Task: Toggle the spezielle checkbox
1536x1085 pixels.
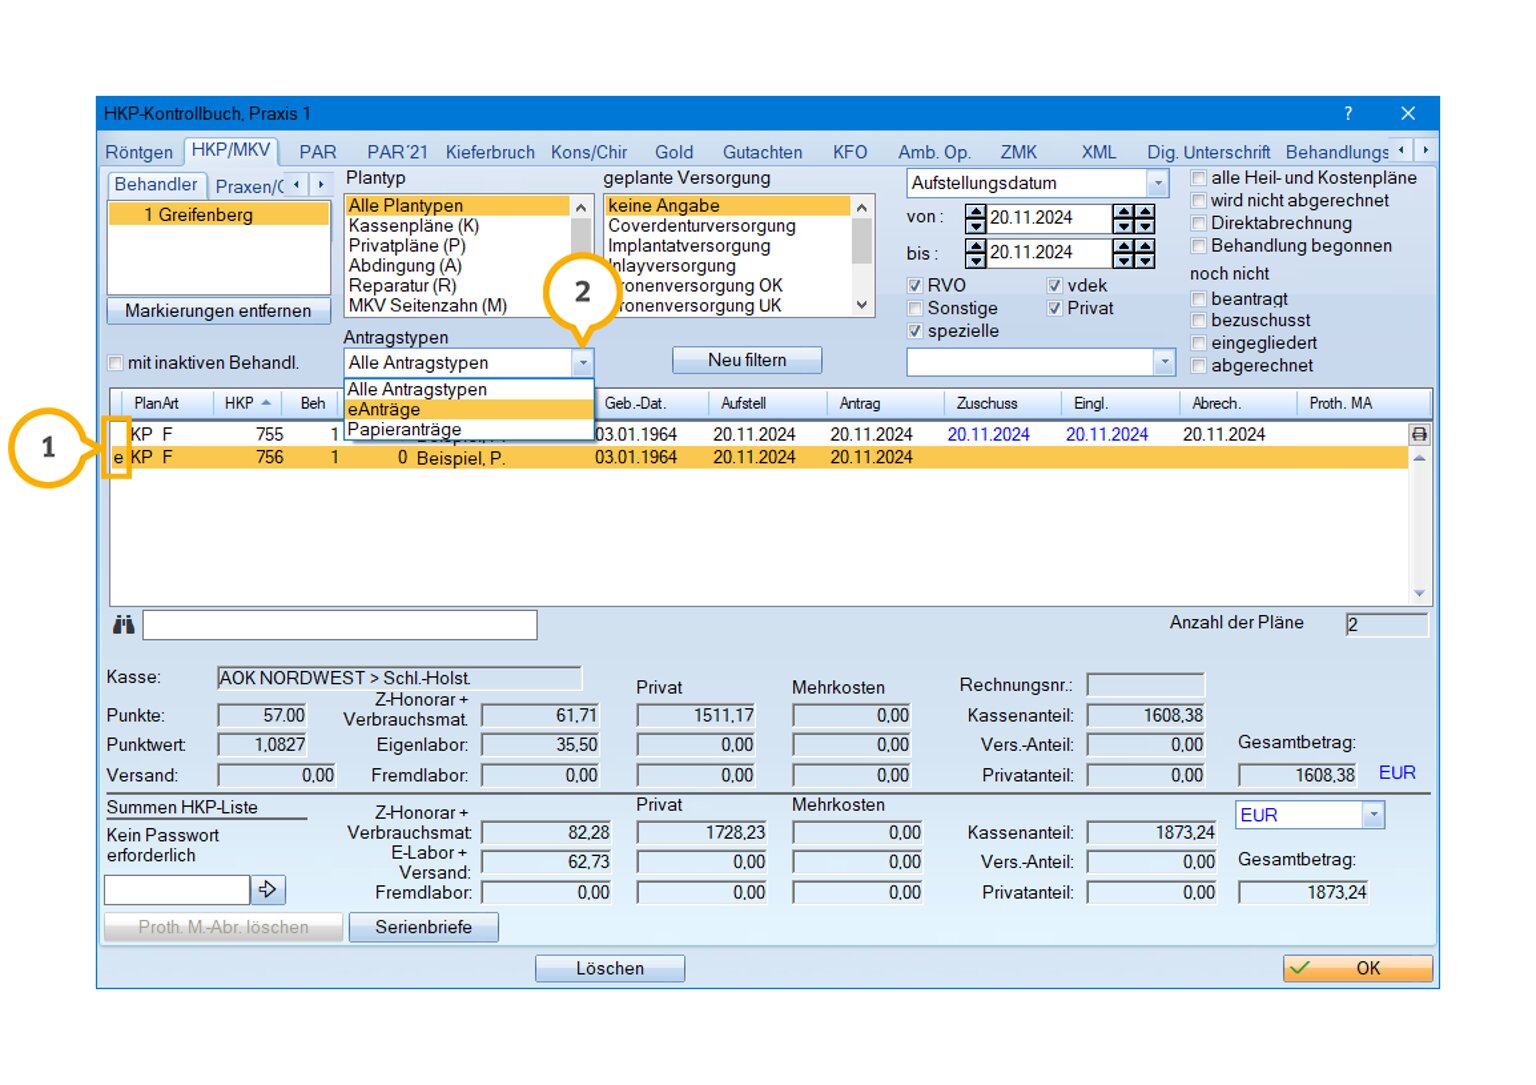Action: pyautogui.click(x=914, y=331)
